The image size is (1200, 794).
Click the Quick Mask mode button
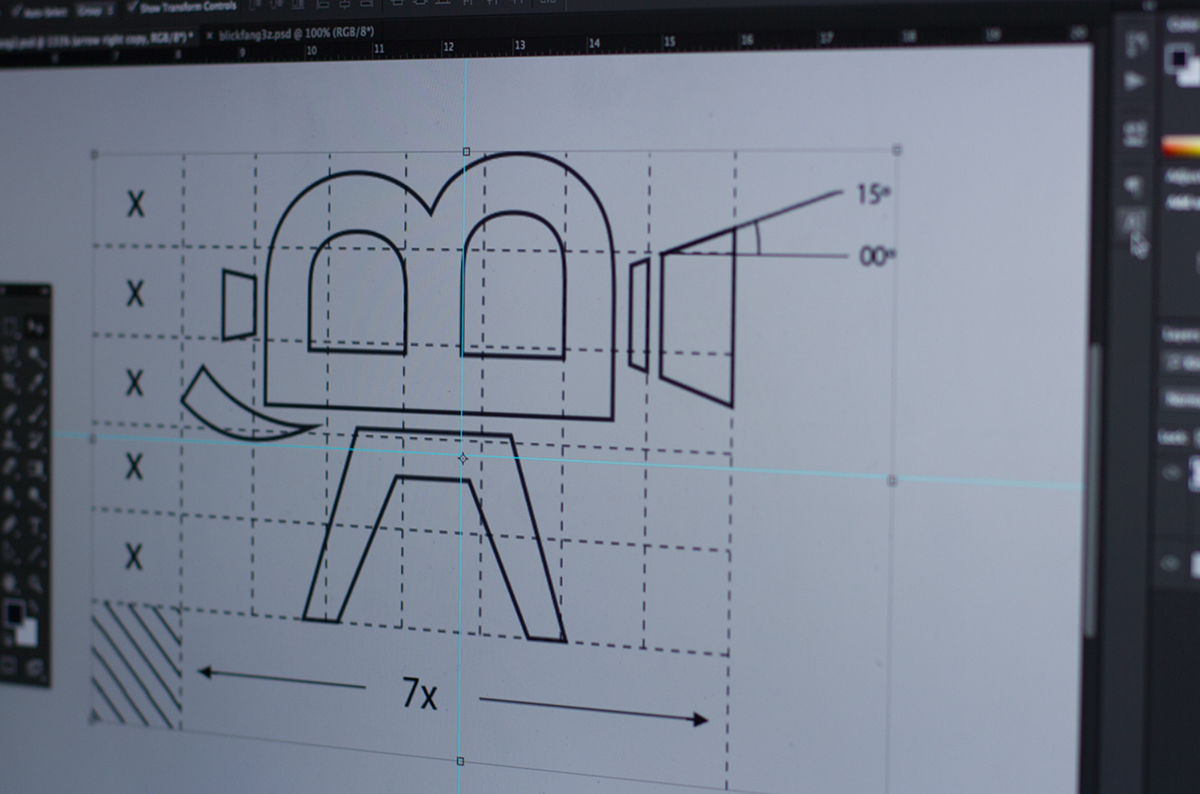coord(10,664)
